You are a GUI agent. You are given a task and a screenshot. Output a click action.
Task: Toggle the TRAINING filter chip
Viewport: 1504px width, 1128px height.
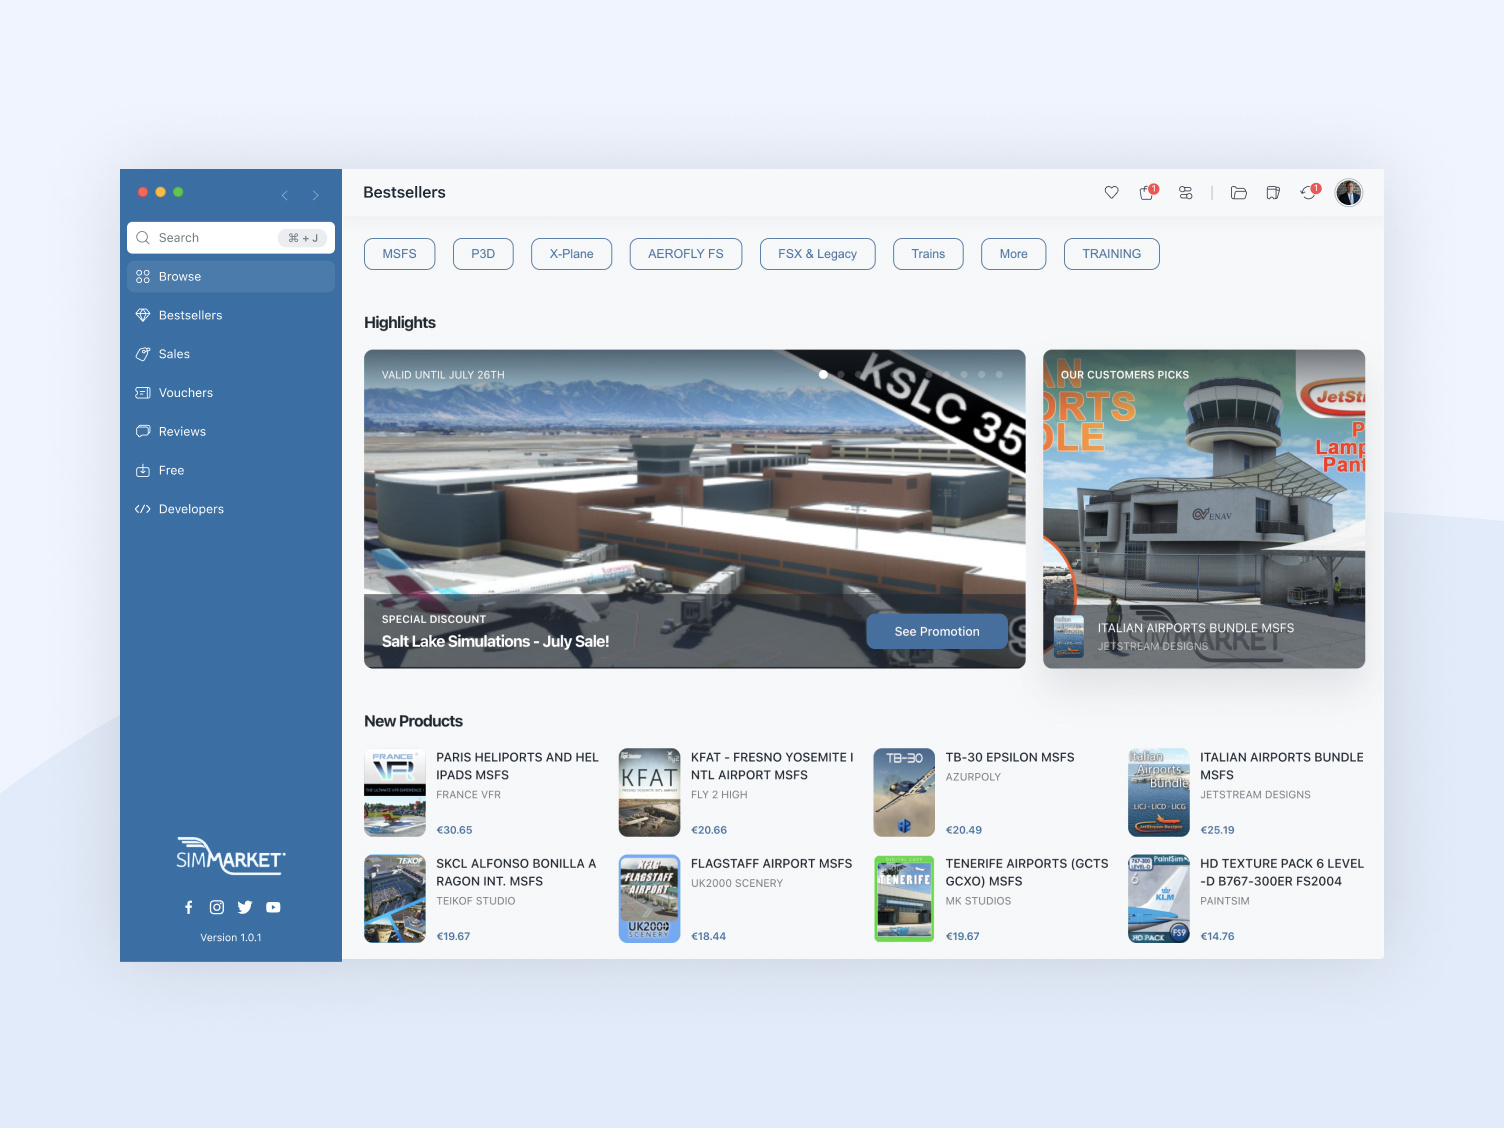click(1111, 253)
